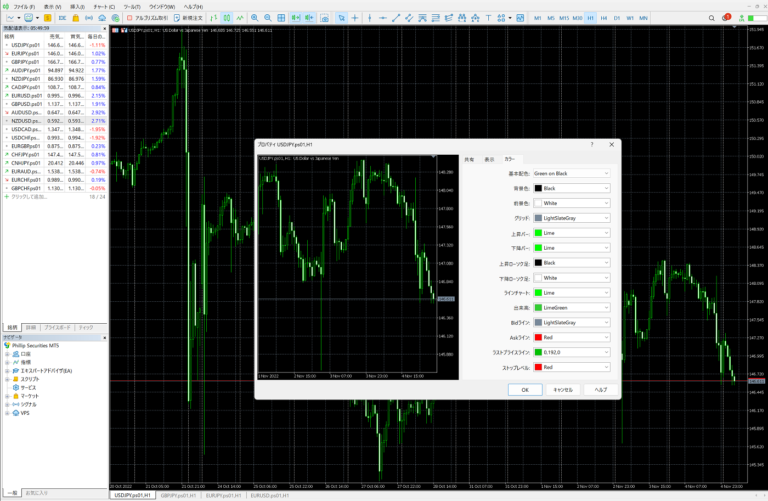Viewport: 768px width, 501px height.
Task: Open the 背景色 Black color dropdown
Action: click(x=571, y=188)
